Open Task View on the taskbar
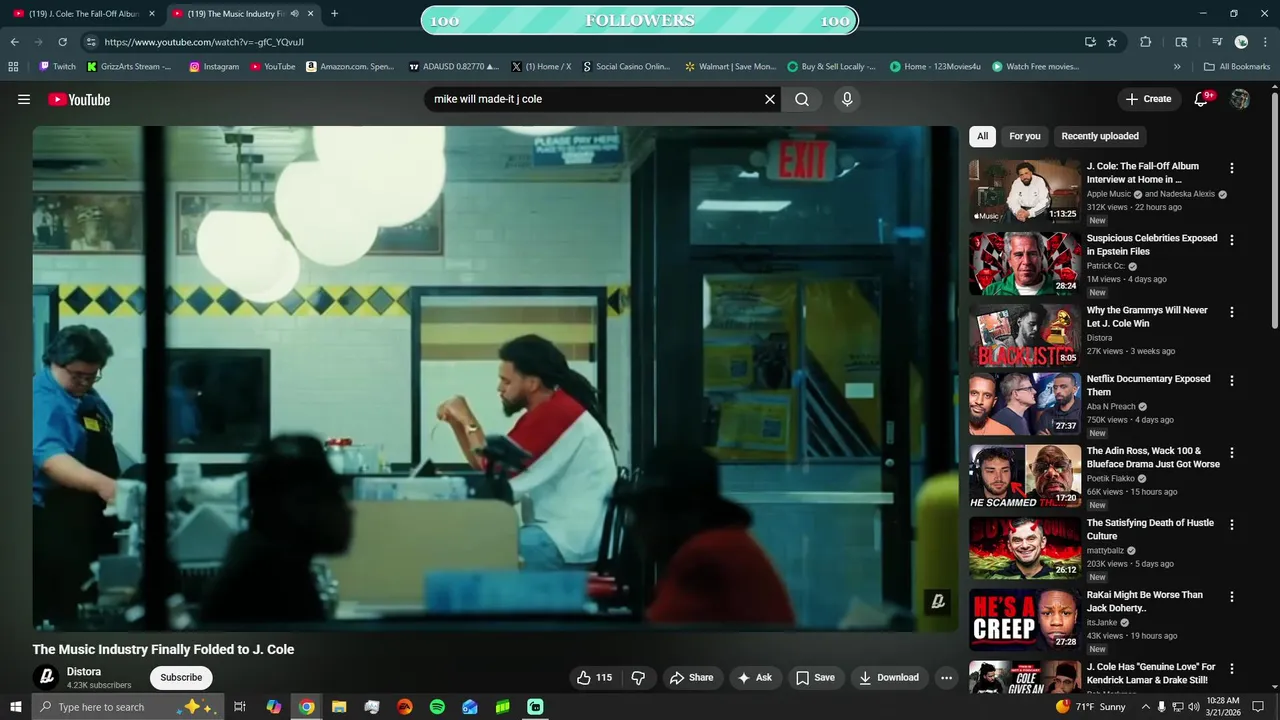Screen dimensions: 1280x720 click(240, 707)
